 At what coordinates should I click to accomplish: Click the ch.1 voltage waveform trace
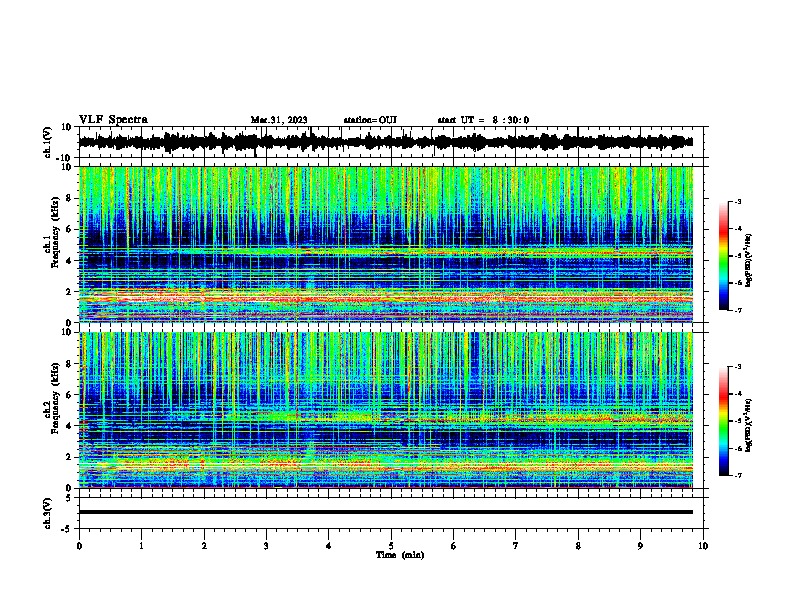(x=385, y=142)
